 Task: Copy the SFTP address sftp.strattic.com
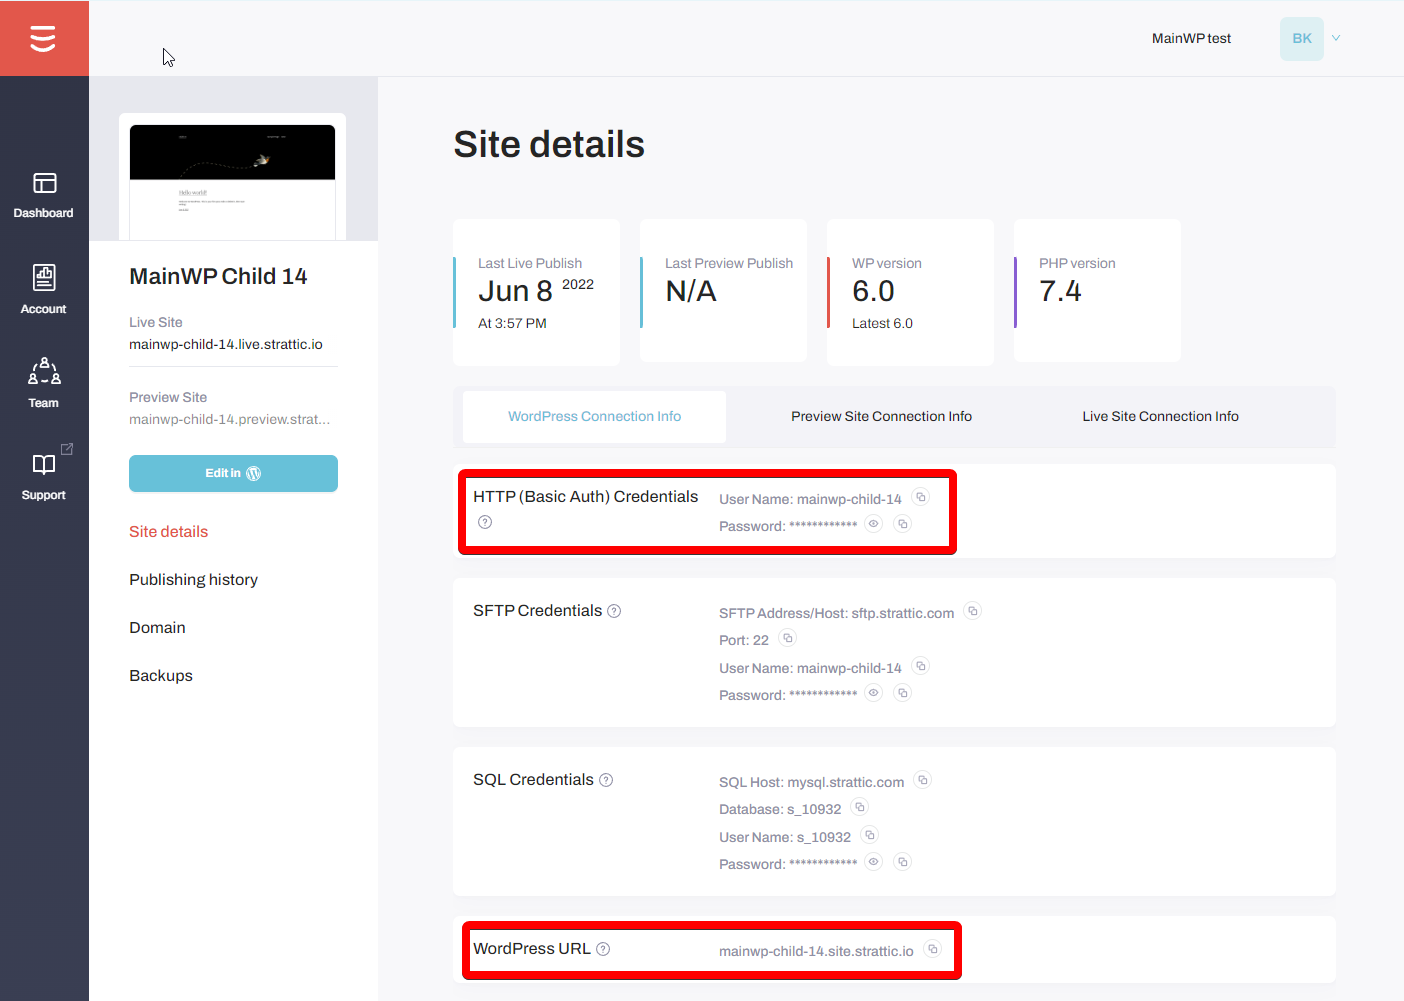pos(972,610)
